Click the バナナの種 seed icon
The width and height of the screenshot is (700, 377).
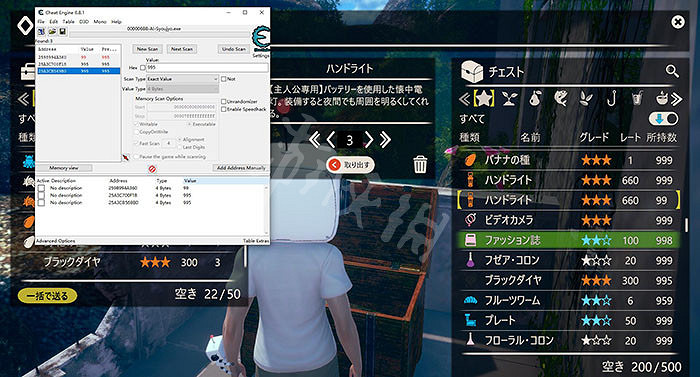pyautogui.click(x=470, y=160)
